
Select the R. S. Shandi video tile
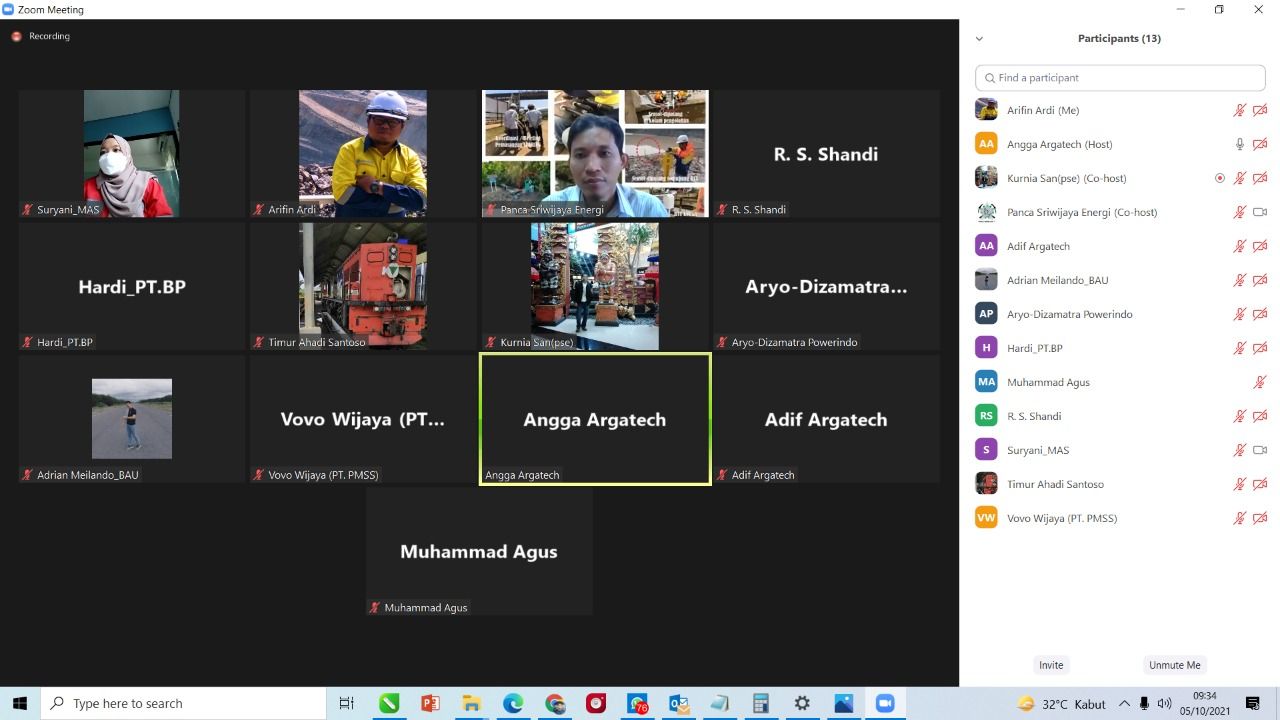tap(826, 153)
